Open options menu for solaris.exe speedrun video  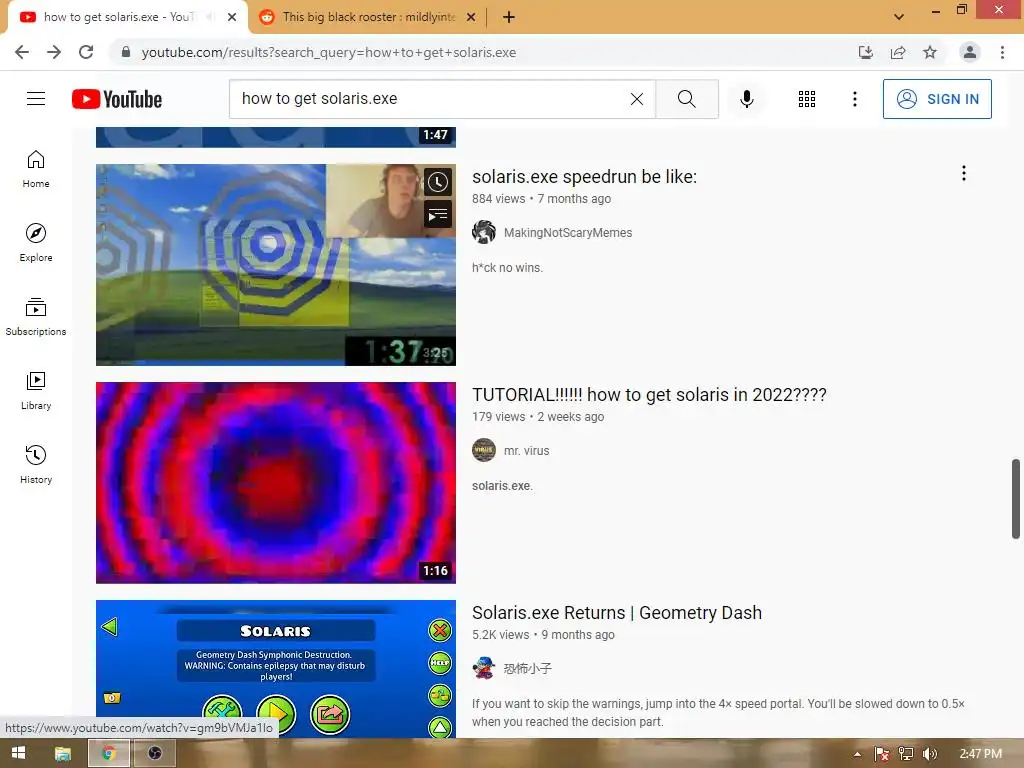coord(964,173)
